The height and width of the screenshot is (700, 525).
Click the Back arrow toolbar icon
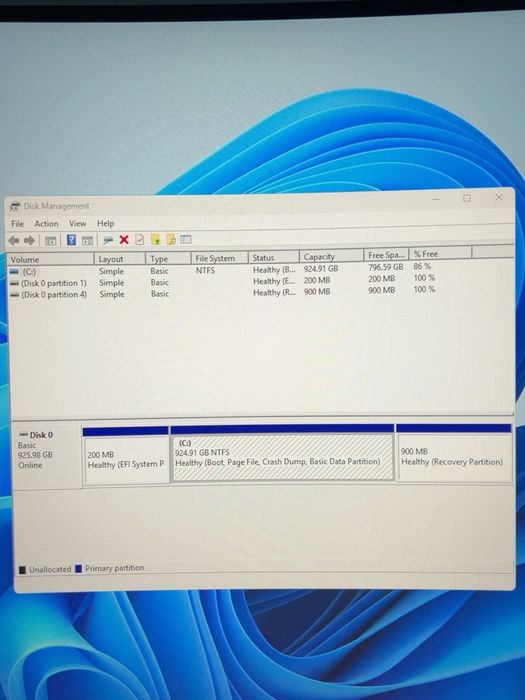tap(14, 241)
